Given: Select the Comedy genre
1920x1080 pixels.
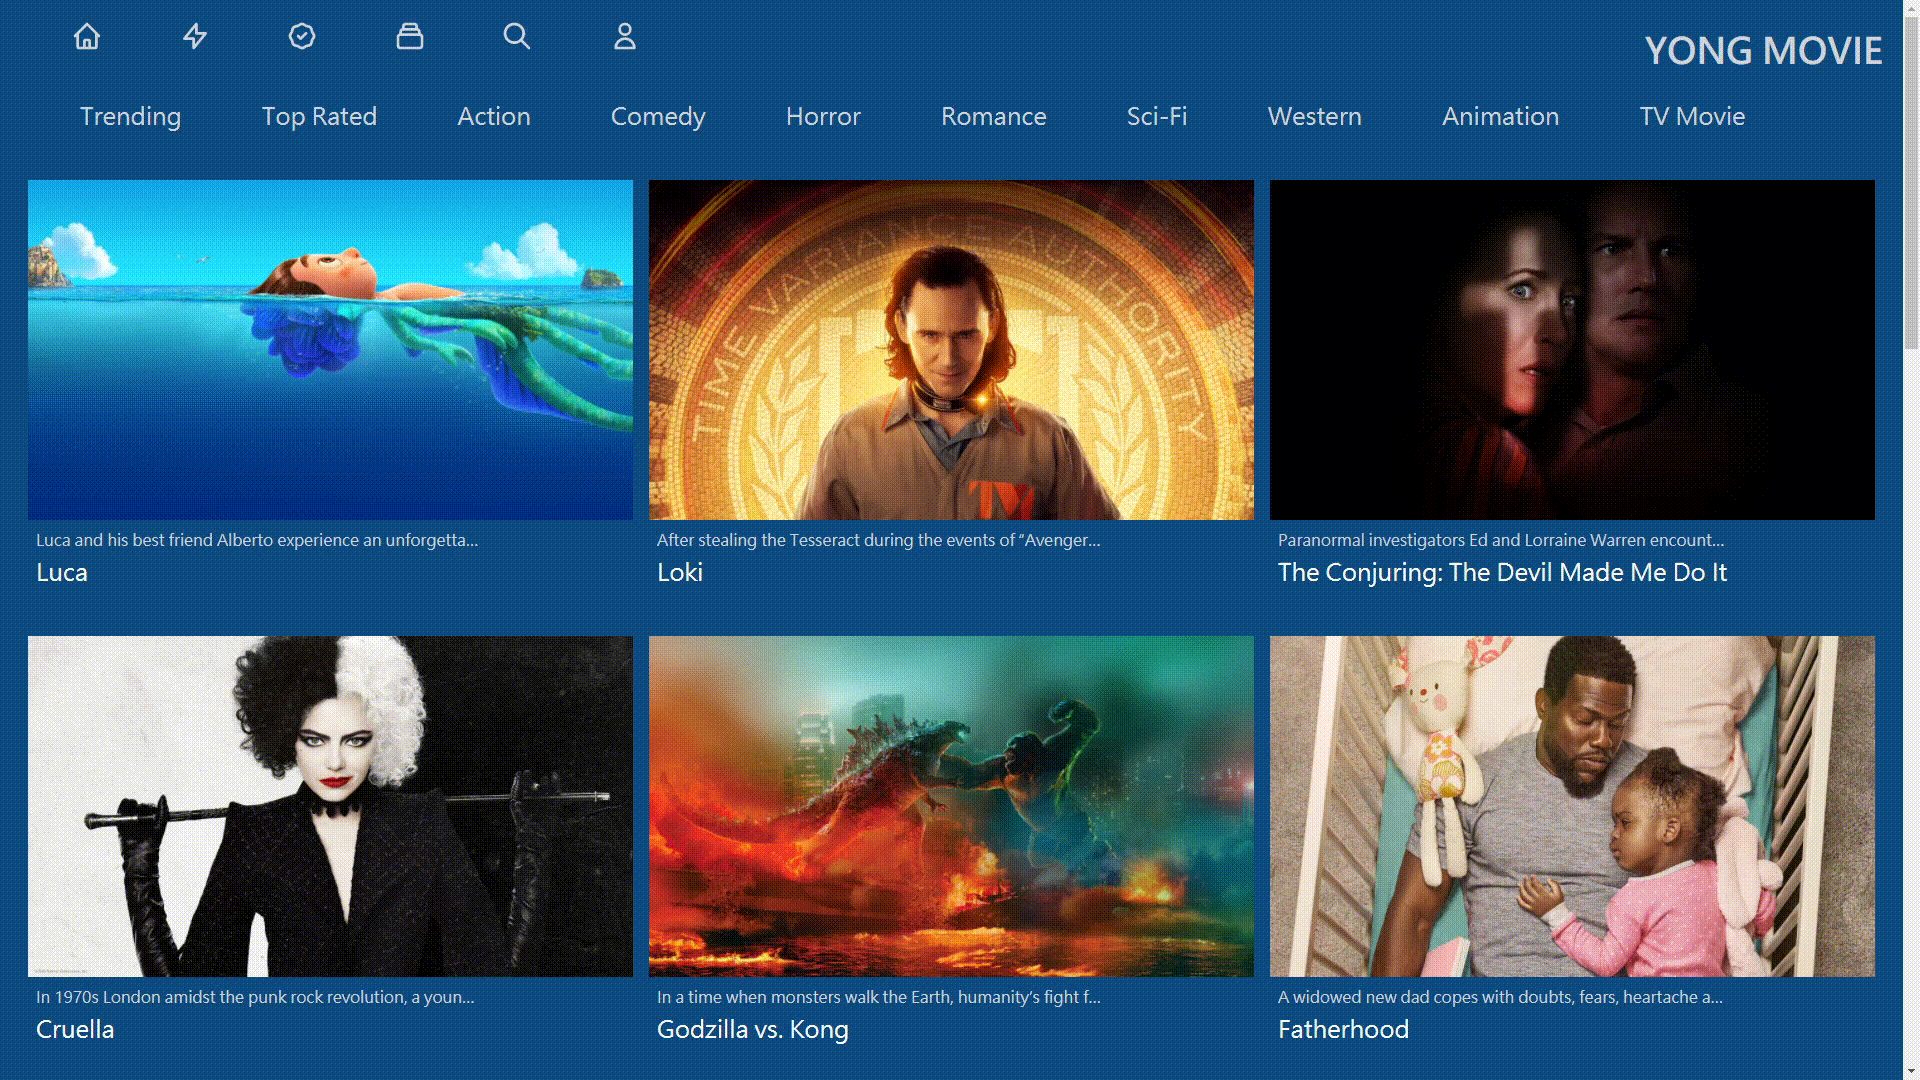Looking at the screenshot, I should click(x=658, y=116).
